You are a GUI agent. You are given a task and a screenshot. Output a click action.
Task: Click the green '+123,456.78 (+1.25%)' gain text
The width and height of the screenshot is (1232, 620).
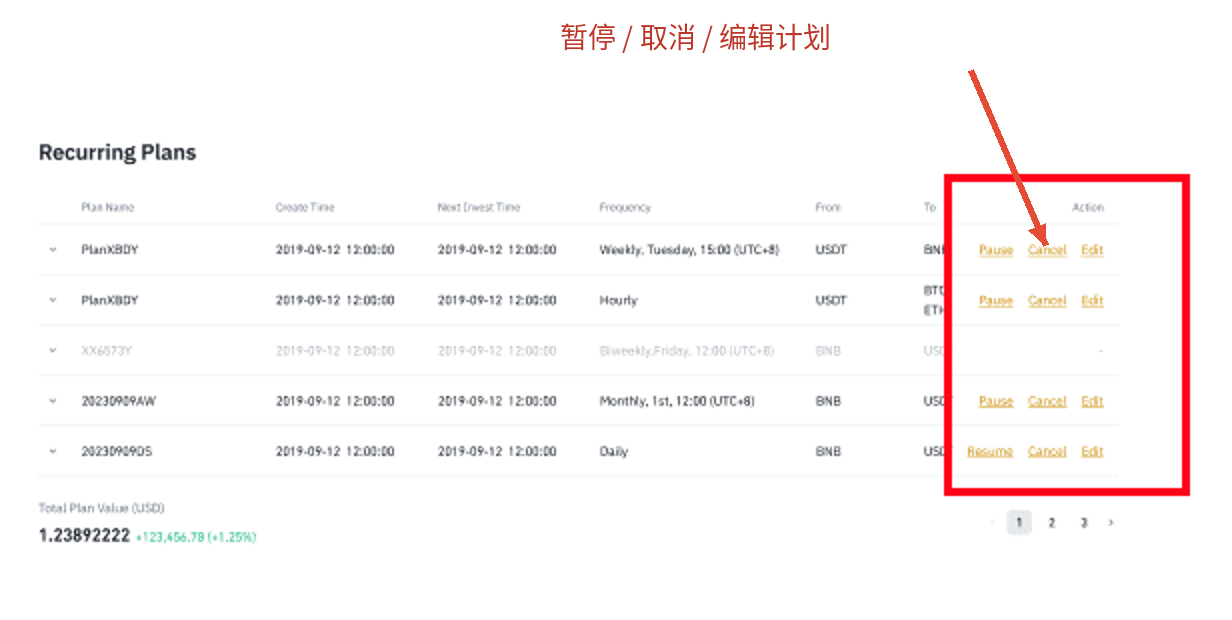point(196,537)
